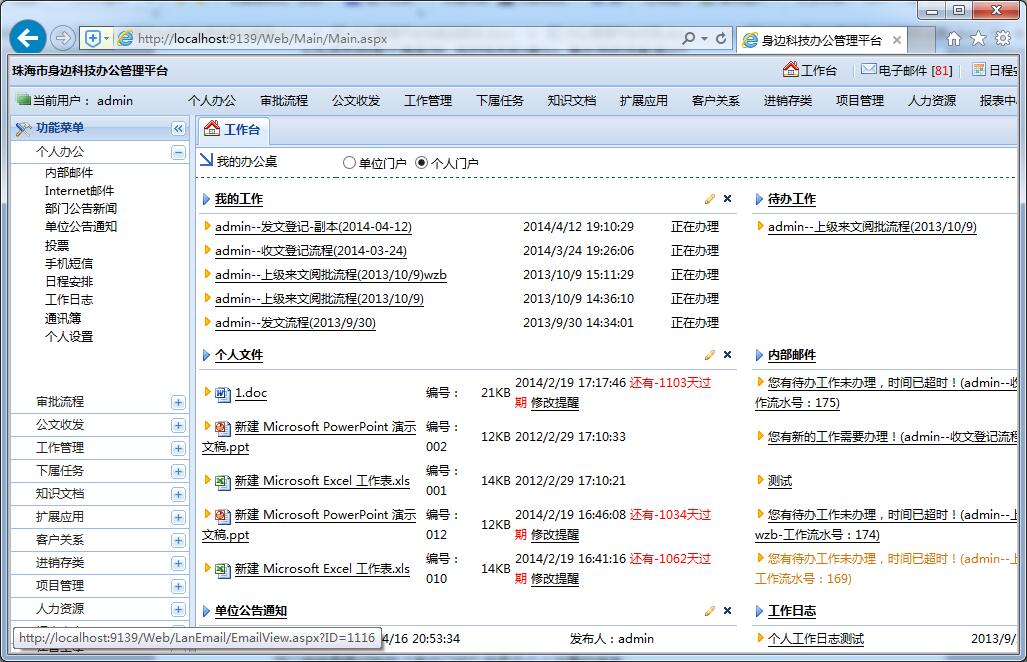Open 电子邮件 [81] in the header
Screen dimensions: 1027x662
[906, 70]
